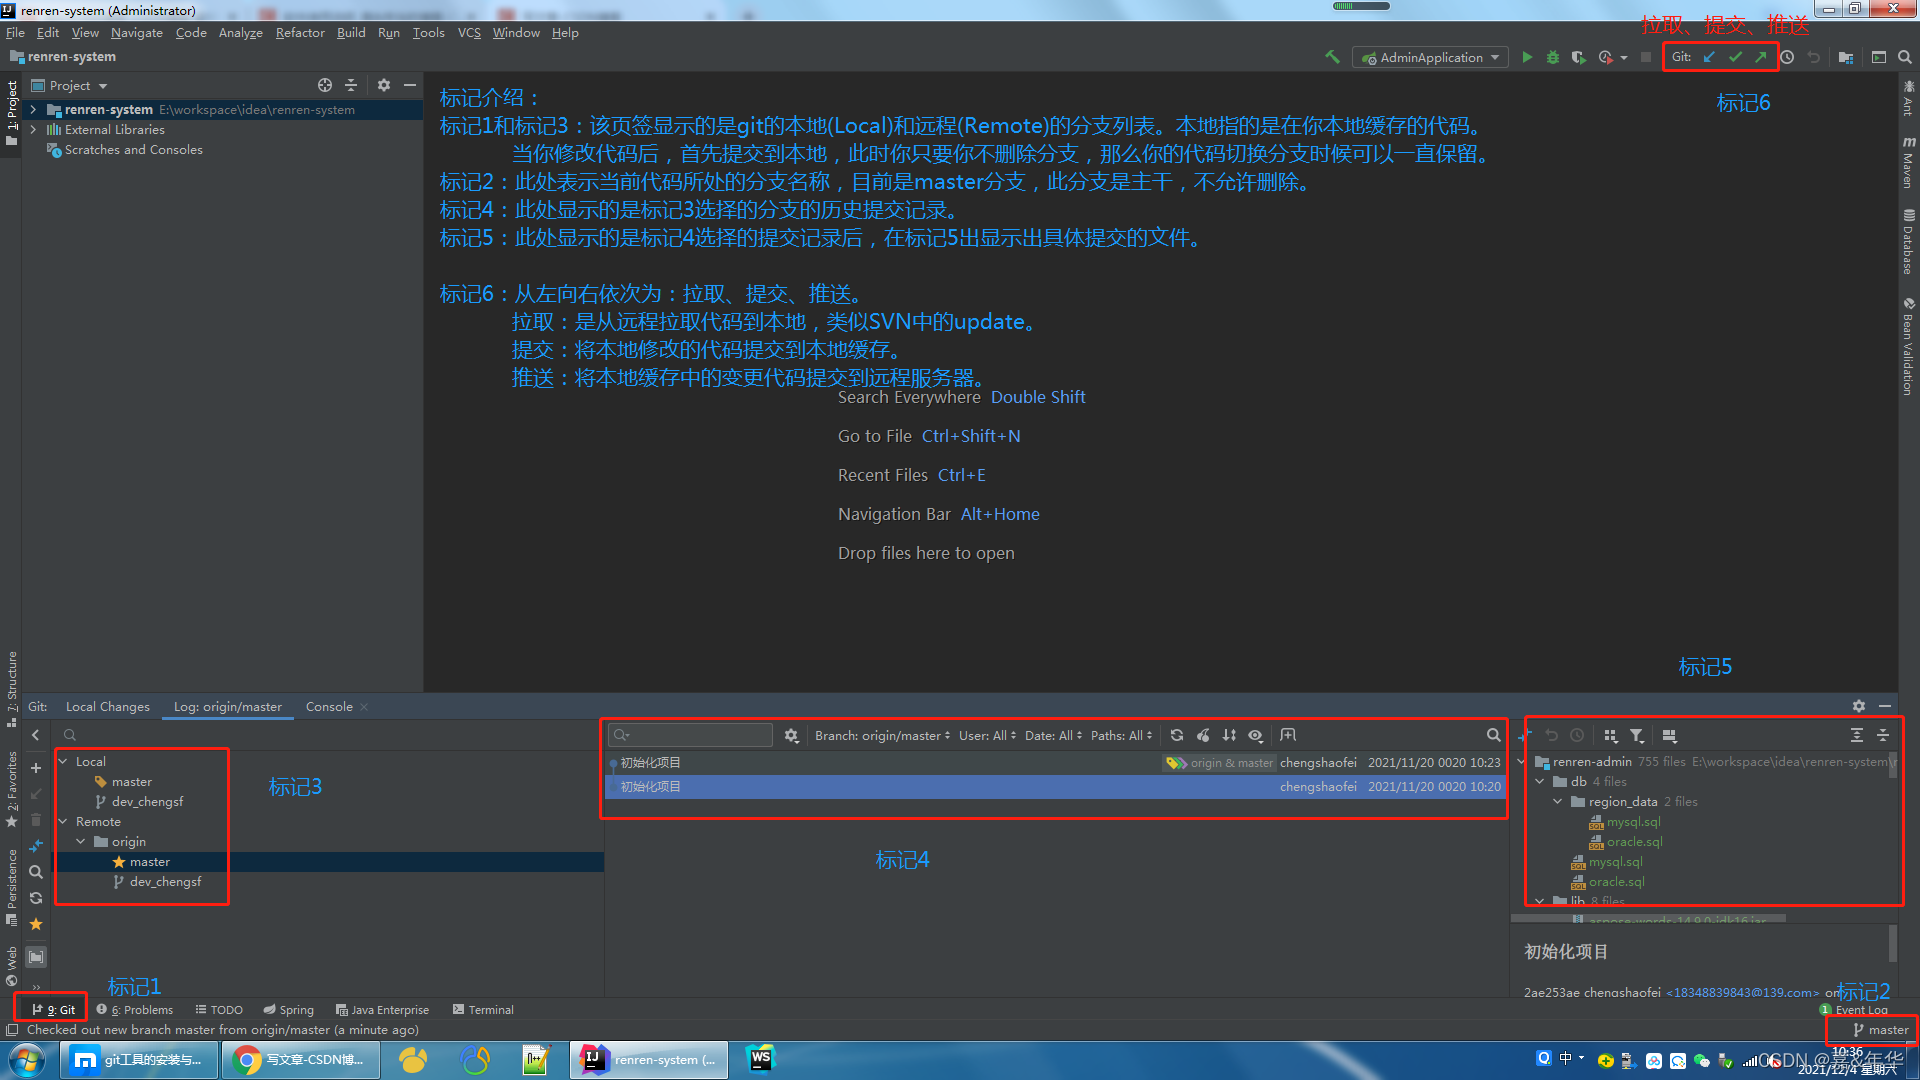This screenshot has height=1080, width=1920.
Task: Open Paths: All filter dropdown
Action: pos(1121,735)
